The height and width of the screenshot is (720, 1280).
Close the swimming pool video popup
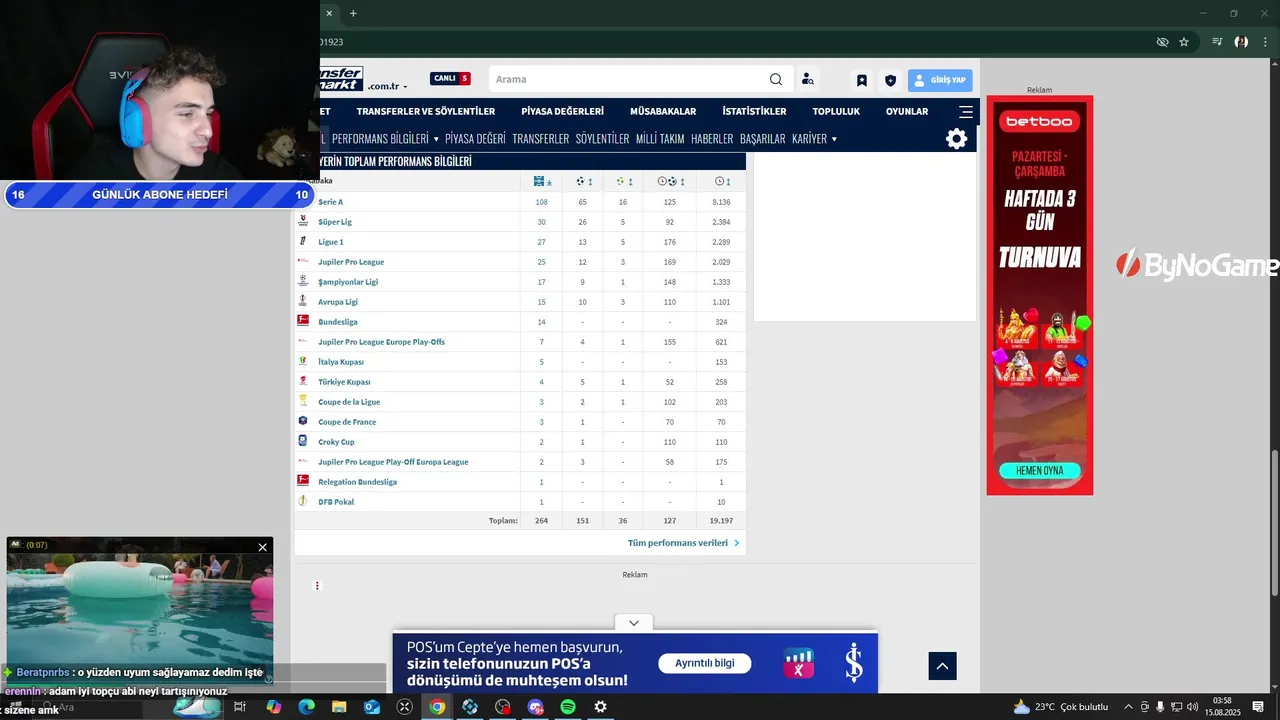coord(263,547)
